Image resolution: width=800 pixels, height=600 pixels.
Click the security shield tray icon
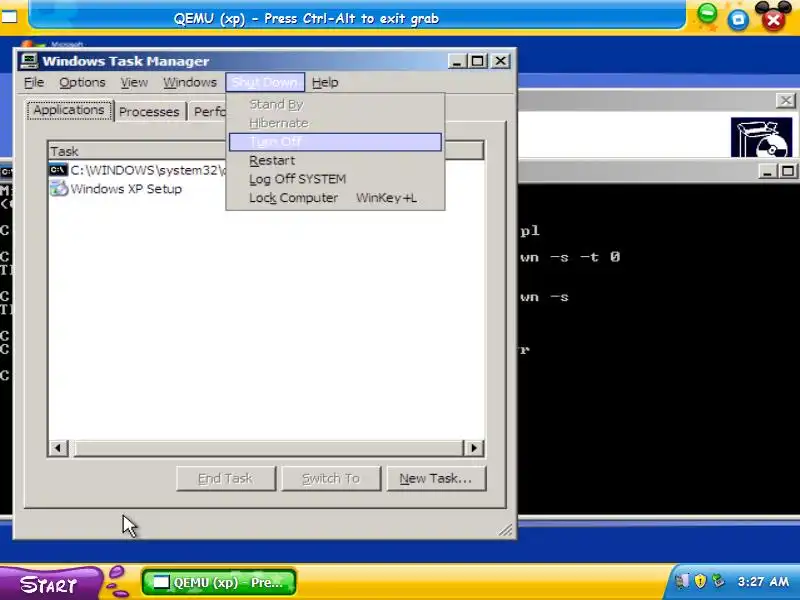point(700,581)
